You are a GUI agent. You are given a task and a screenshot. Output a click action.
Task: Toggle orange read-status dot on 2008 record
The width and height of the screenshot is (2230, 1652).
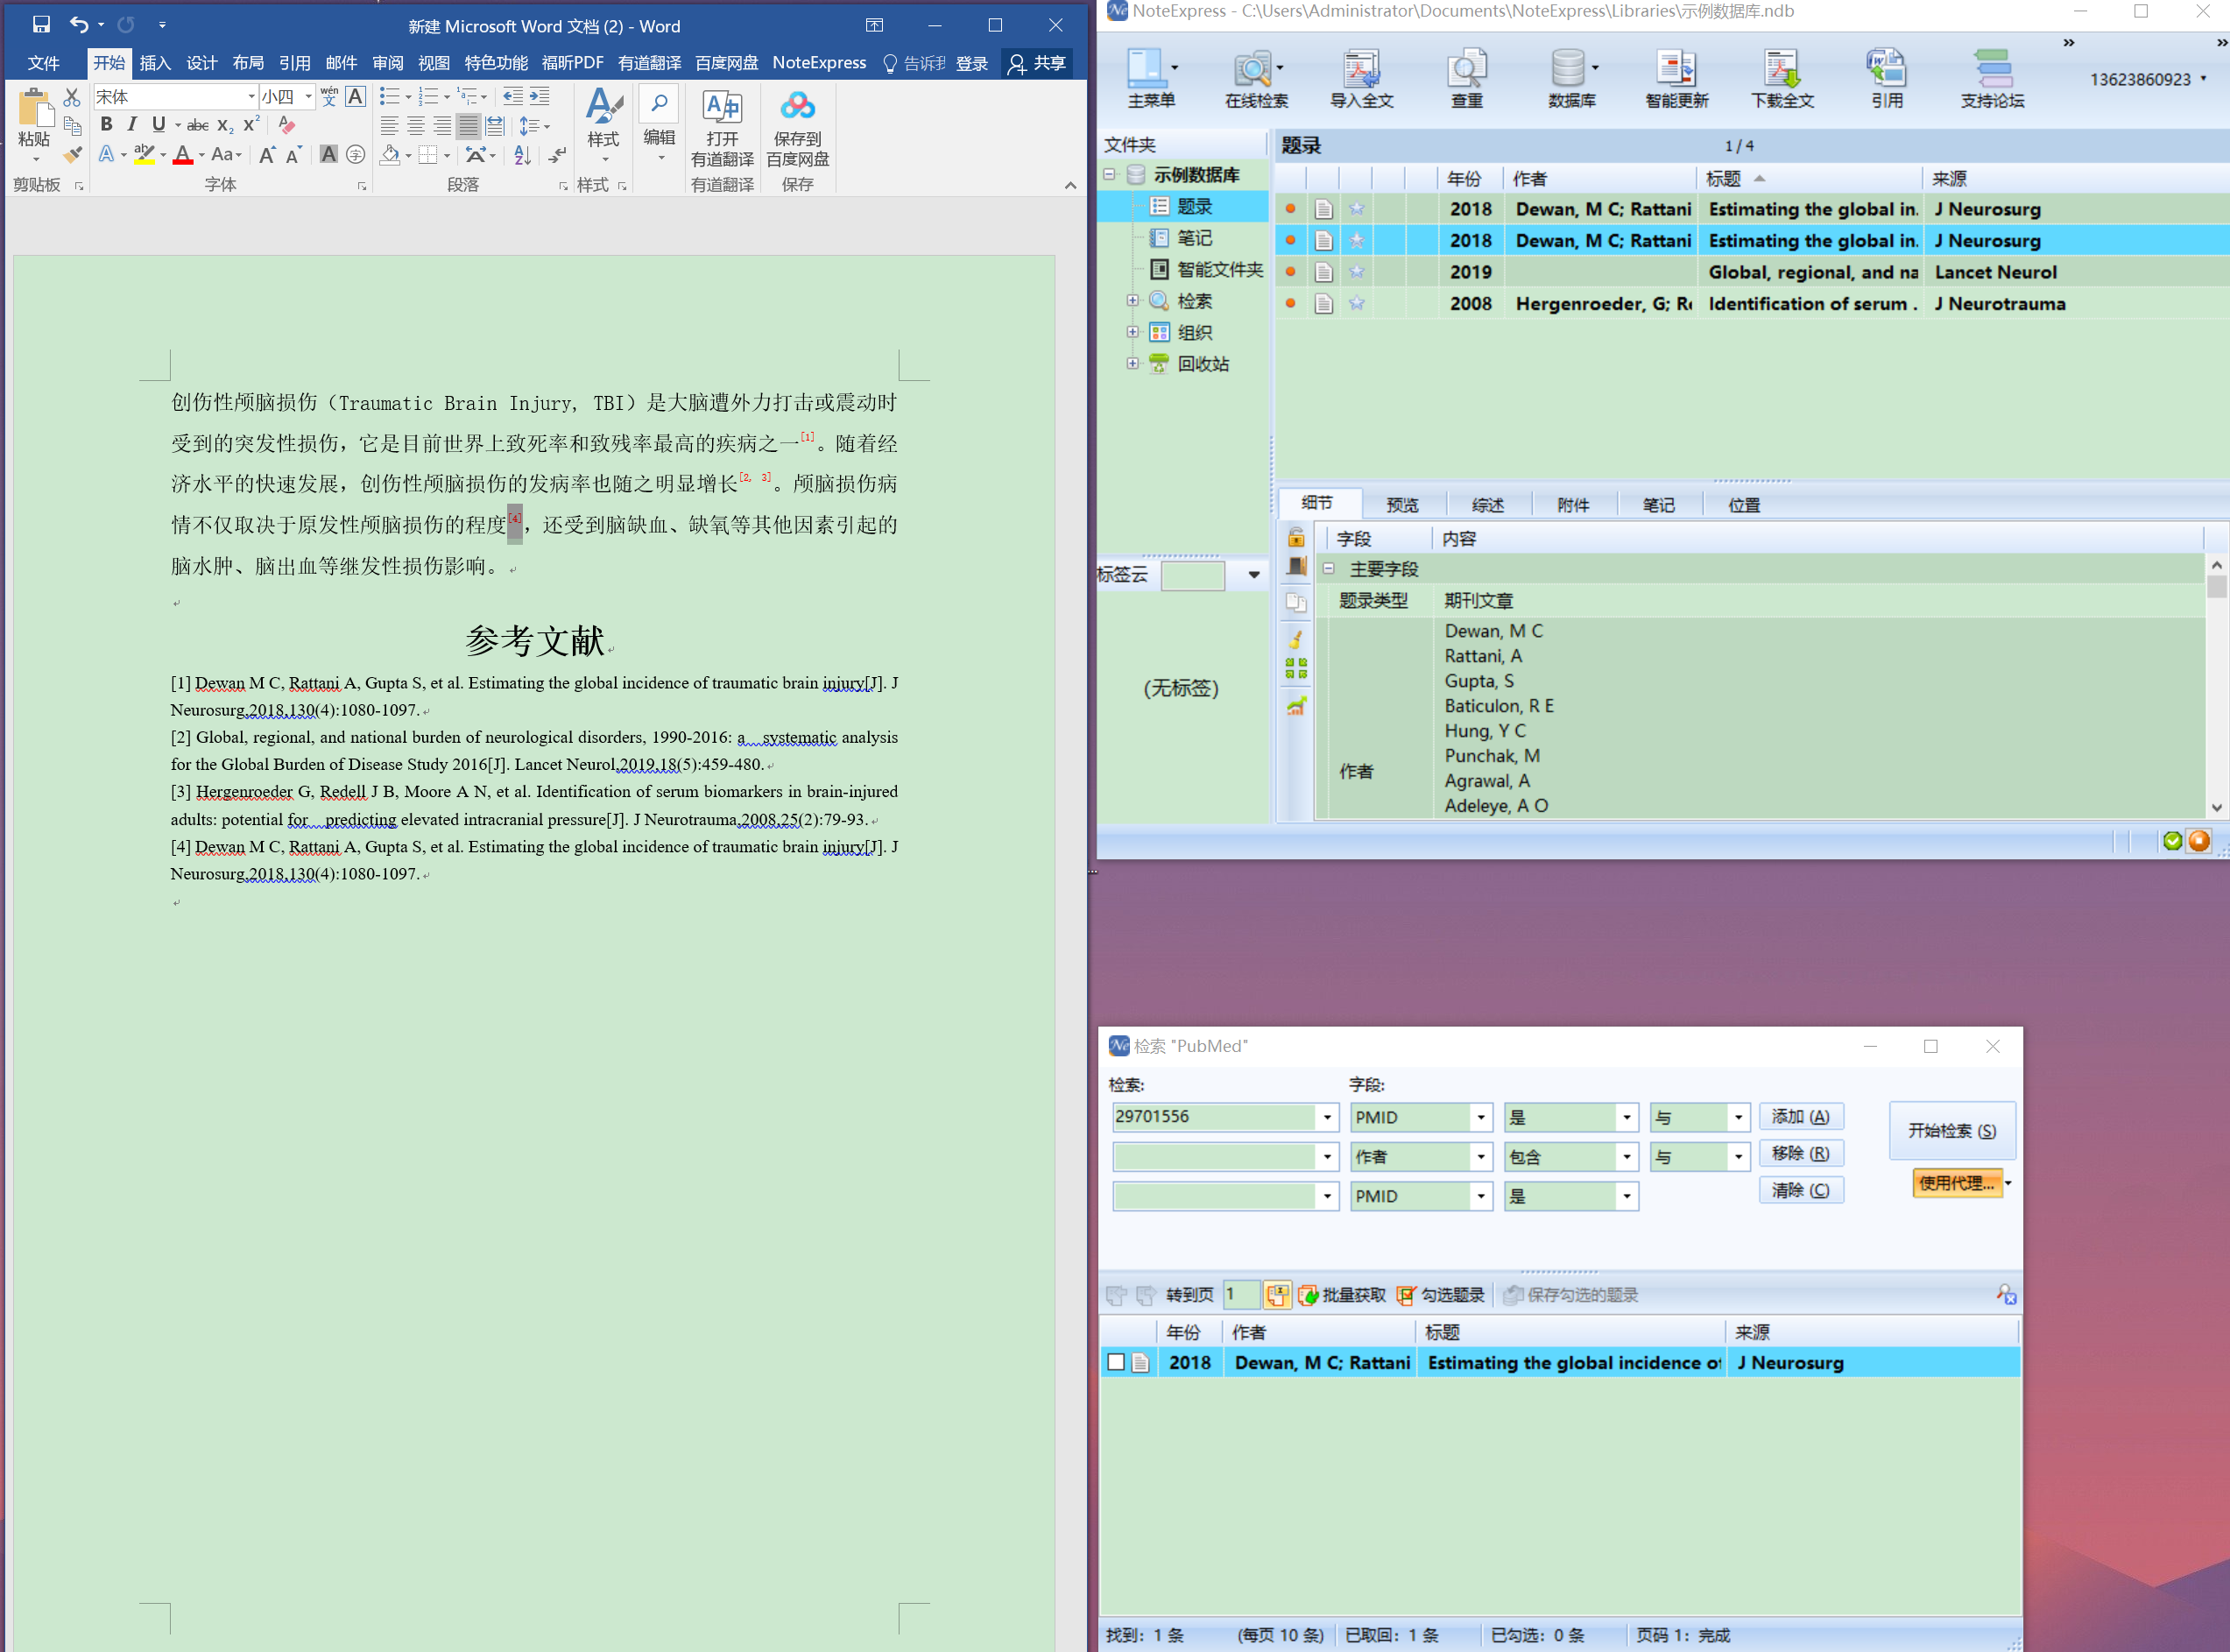tap(1290, 303)
